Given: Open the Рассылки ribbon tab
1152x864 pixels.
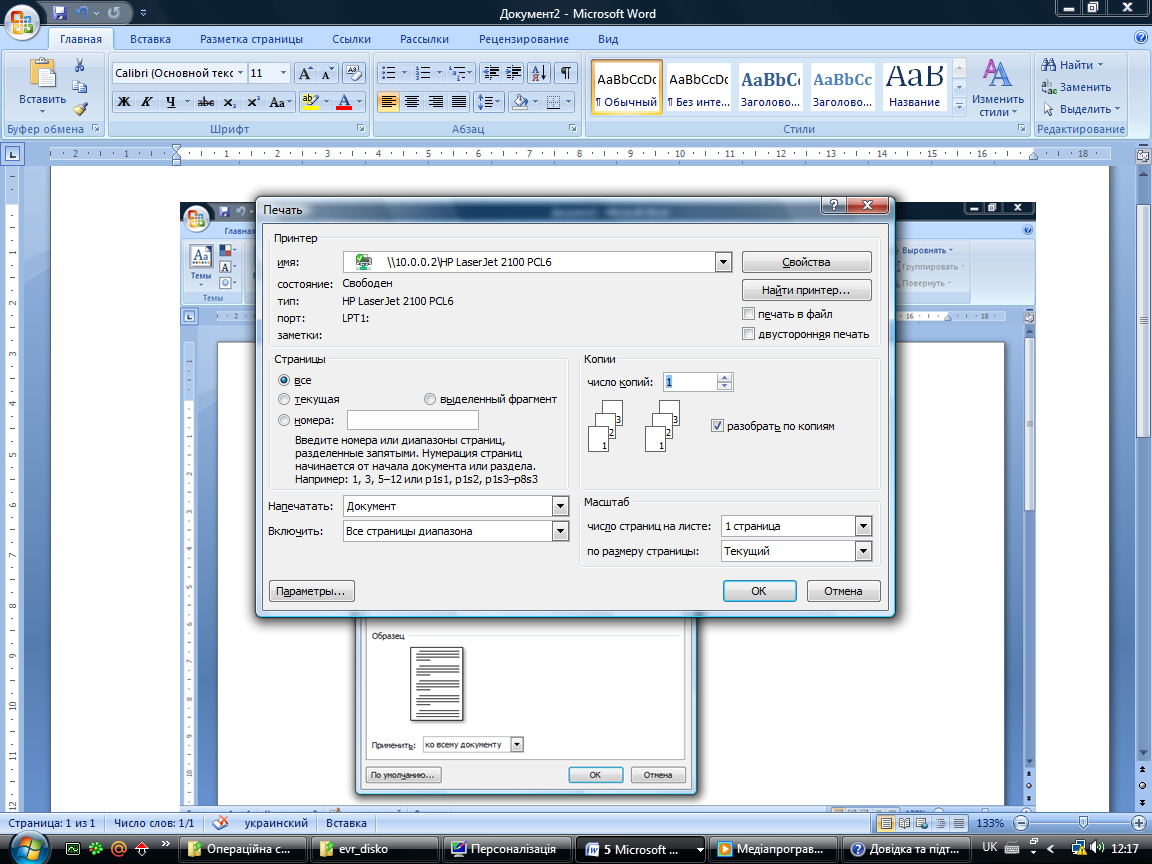Looking at the screenshot, I should click(424, 39).
